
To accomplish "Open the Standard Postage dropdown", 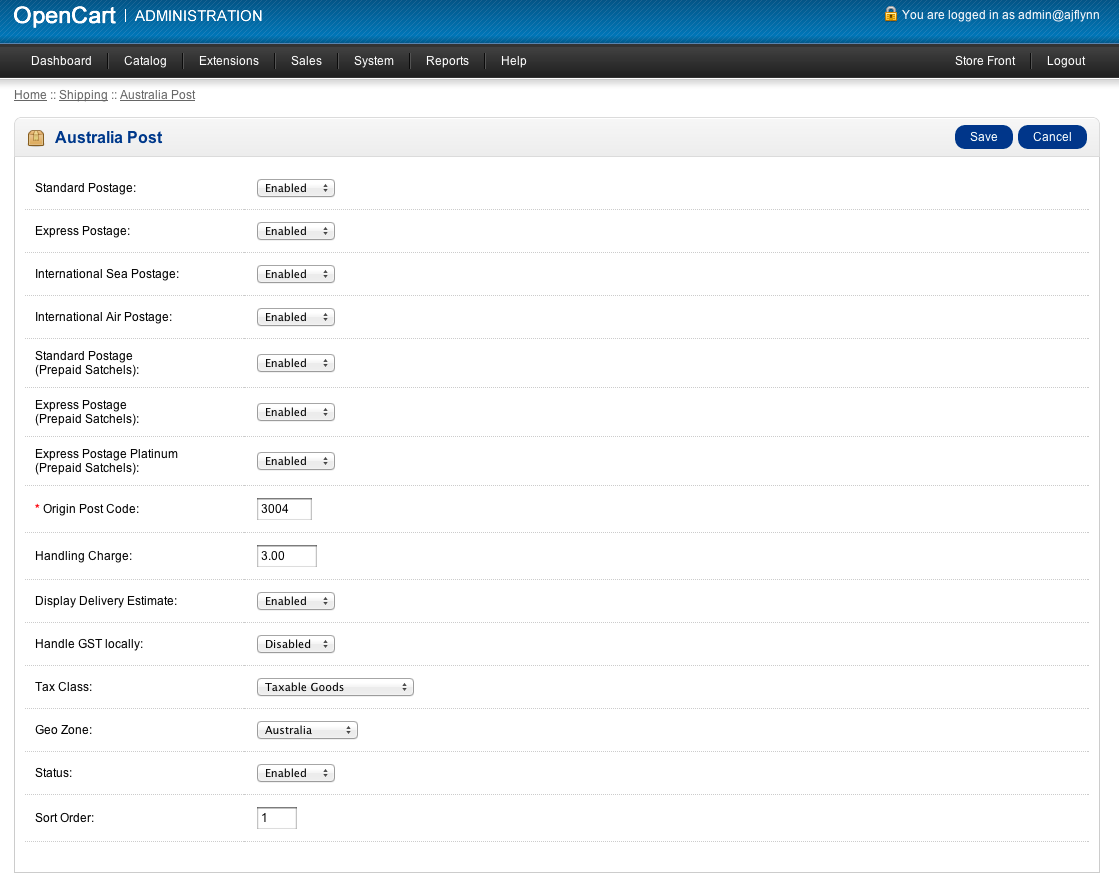I will coord(295,188).
